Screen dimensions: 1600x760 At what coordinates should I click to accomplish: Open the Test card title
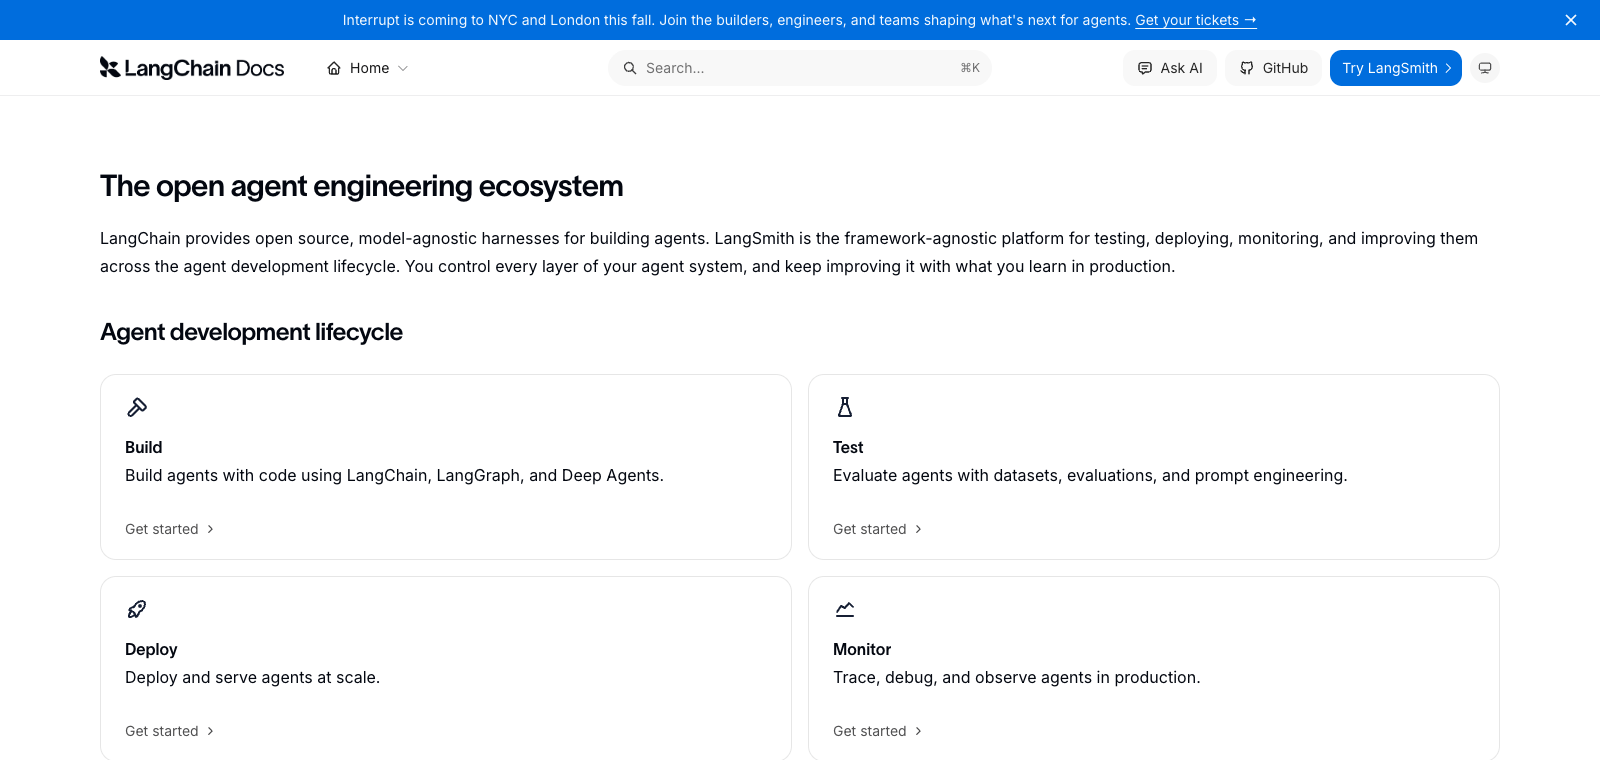click(848, 447)
